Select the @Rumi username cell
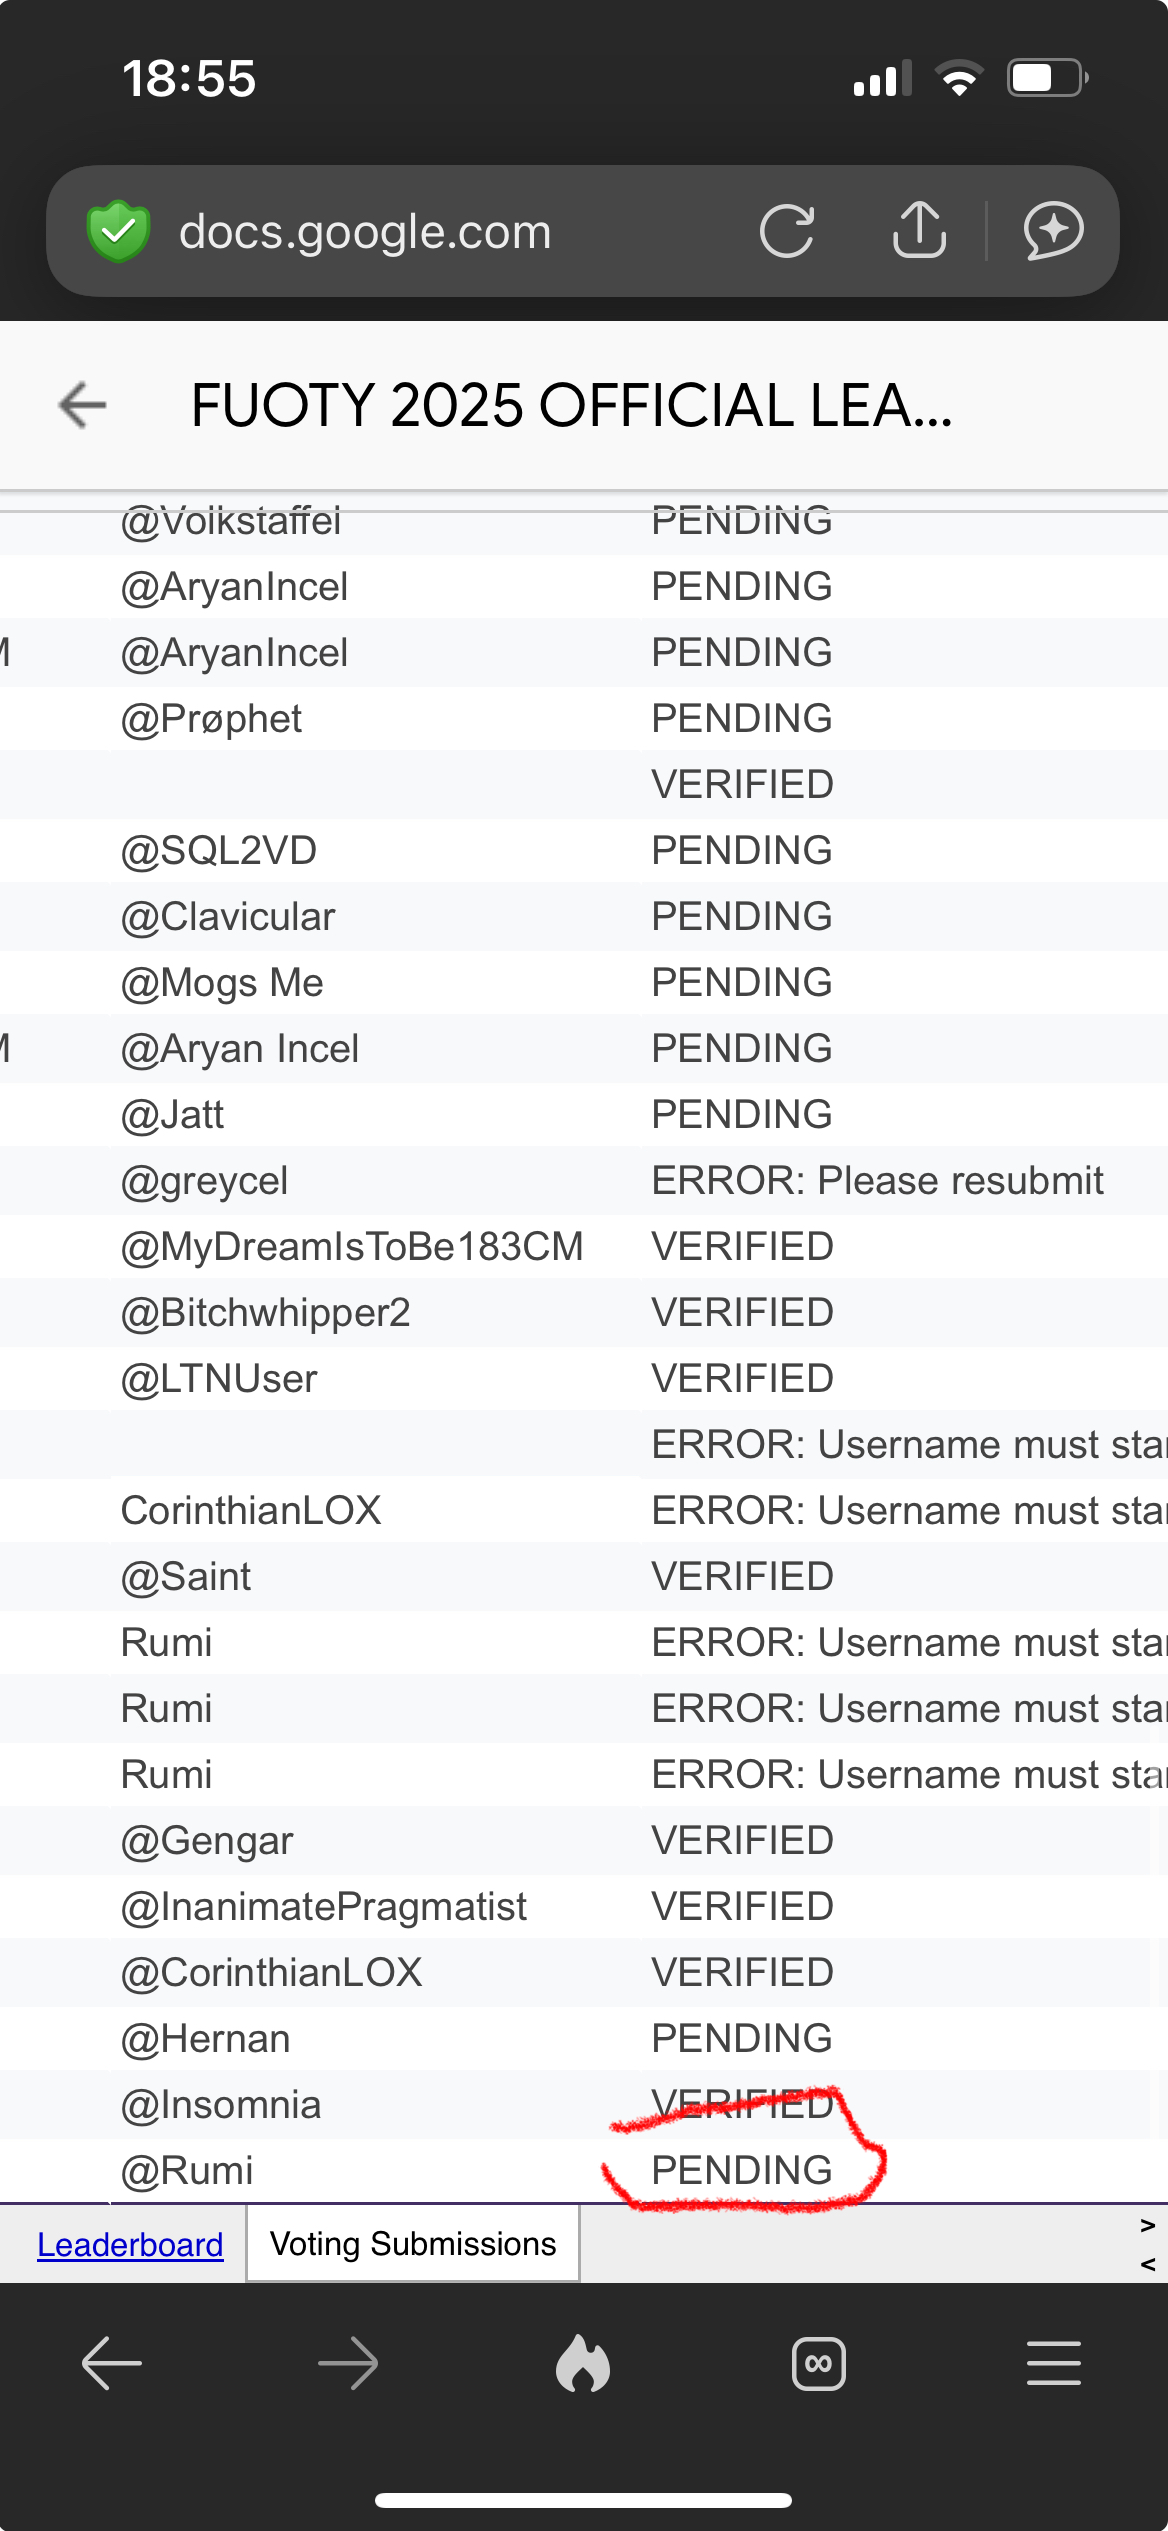This screenshot has width=1168, height=2531. tap(187, 2171)
